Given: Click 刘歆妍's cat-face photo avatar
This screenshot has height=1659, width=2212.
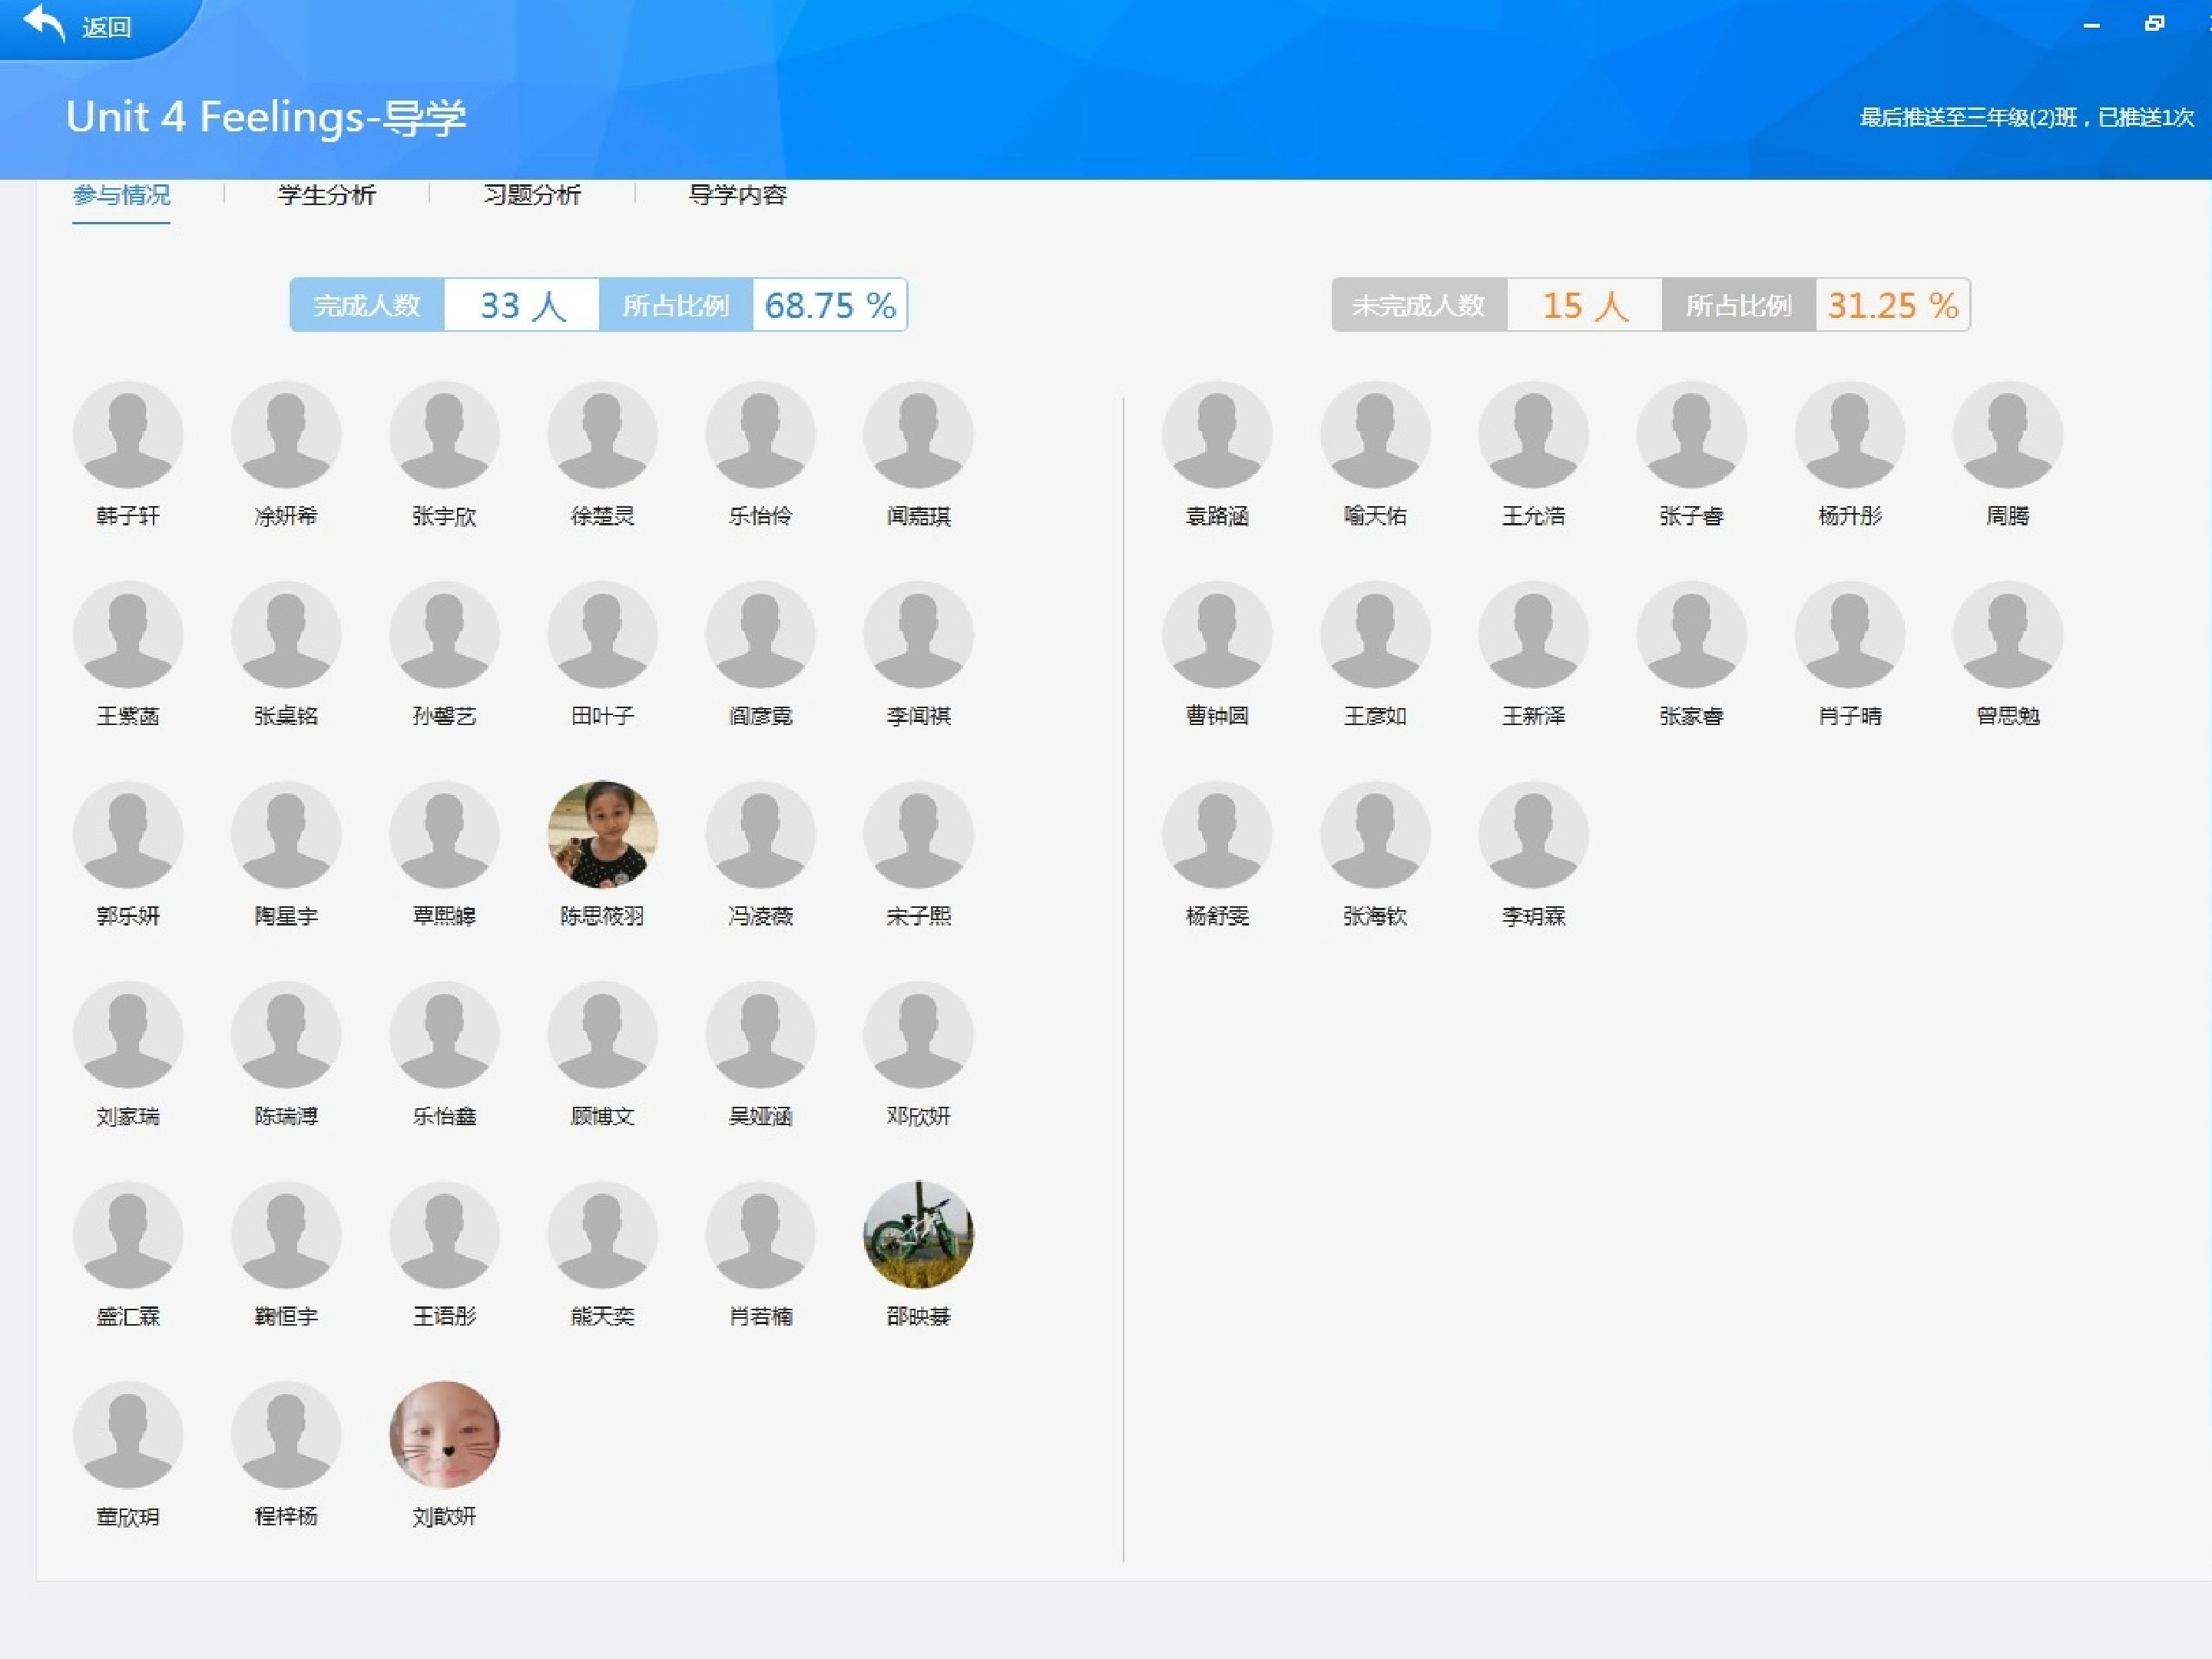Looking at the screenshot, I should click(444, 1434).
